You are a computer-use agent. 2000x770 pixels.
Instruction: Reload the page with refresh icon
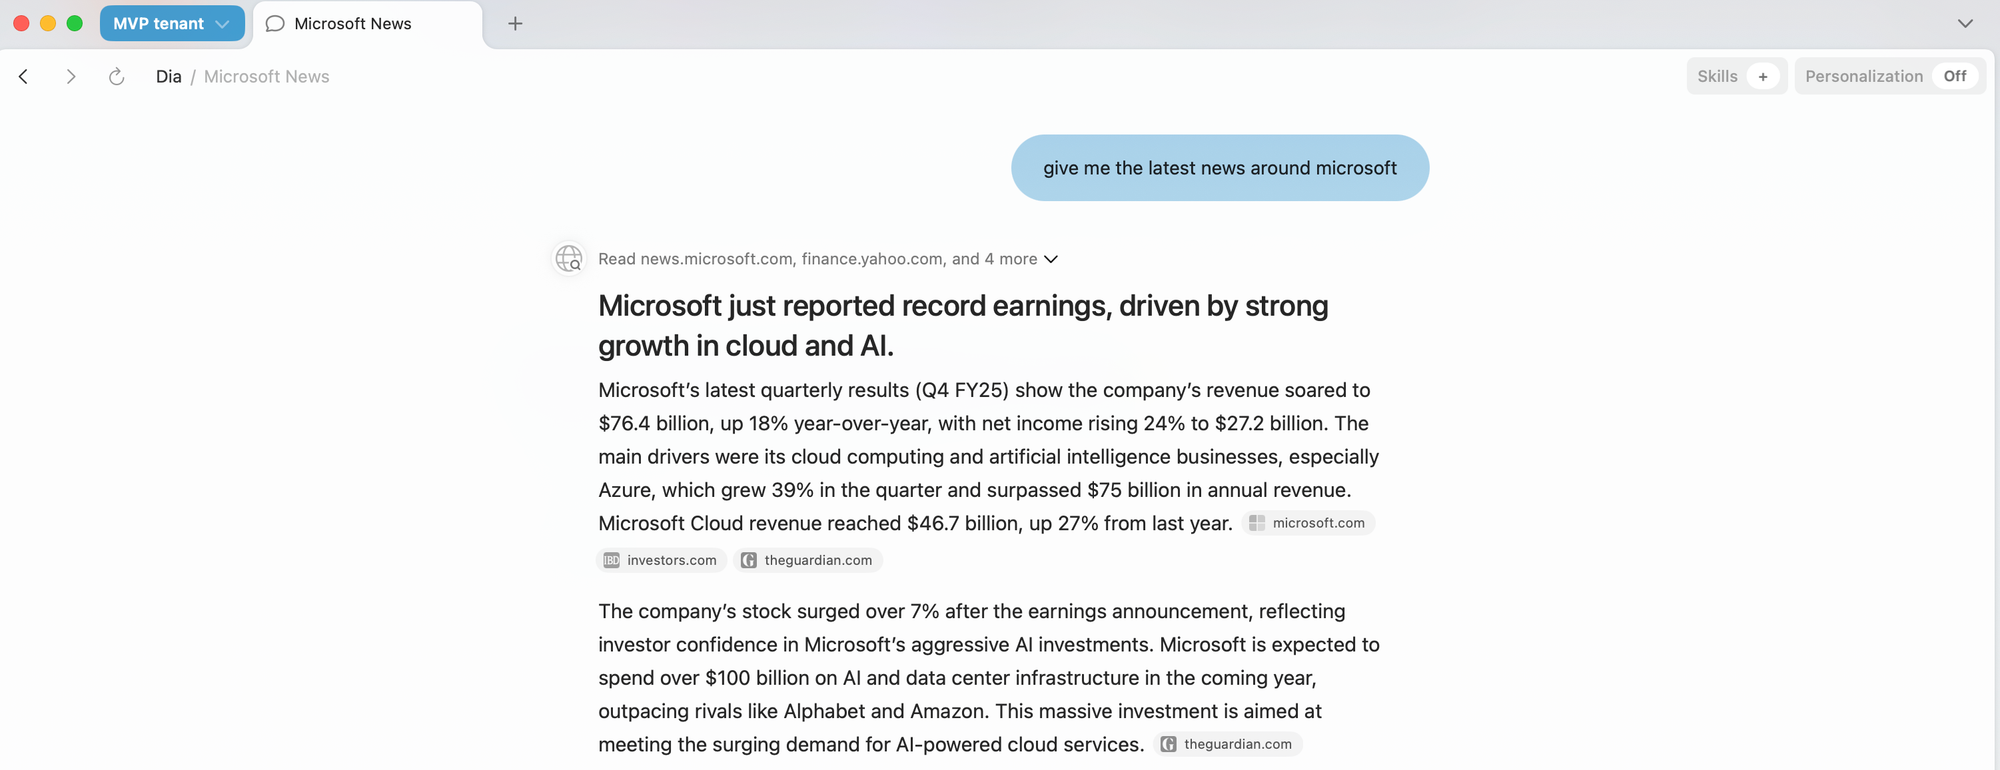tap(116, 77)
